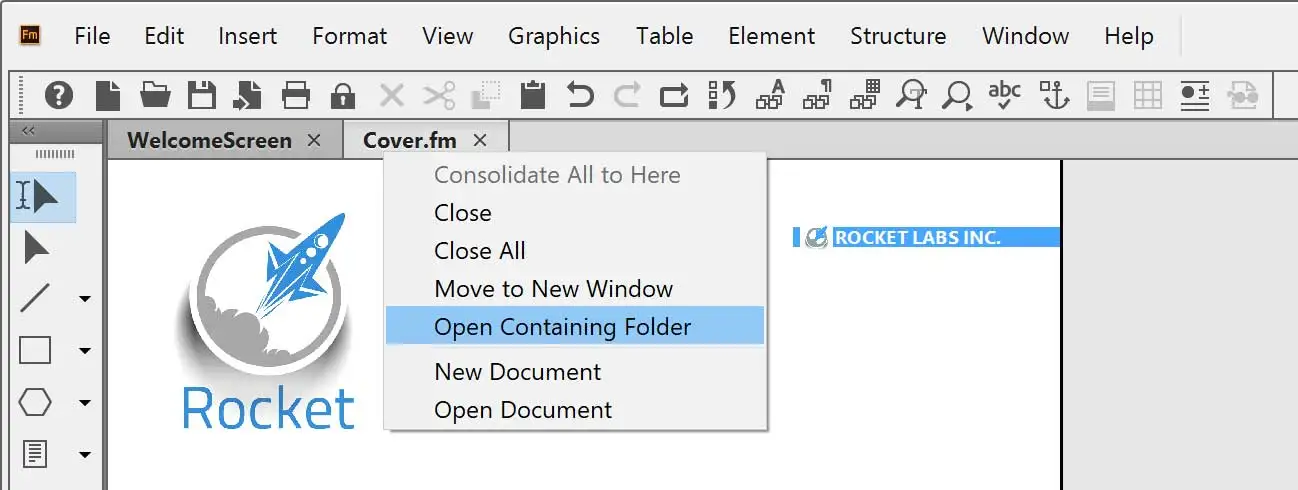The height and width of the screenshot is (490, 1298).
Task: Select Move to New Window menu entry
Action: click(x=553, y=289)
